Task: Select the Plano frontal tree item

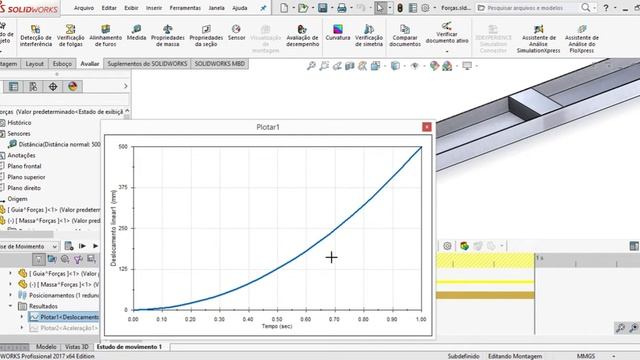Action: (24, 166)
